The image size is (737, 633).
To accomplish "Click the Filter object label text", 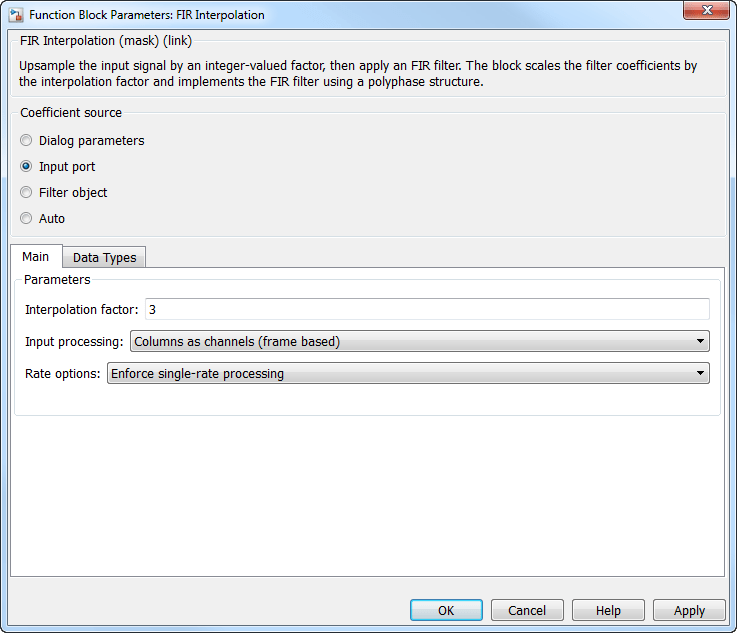I will [x=73, y=193].
